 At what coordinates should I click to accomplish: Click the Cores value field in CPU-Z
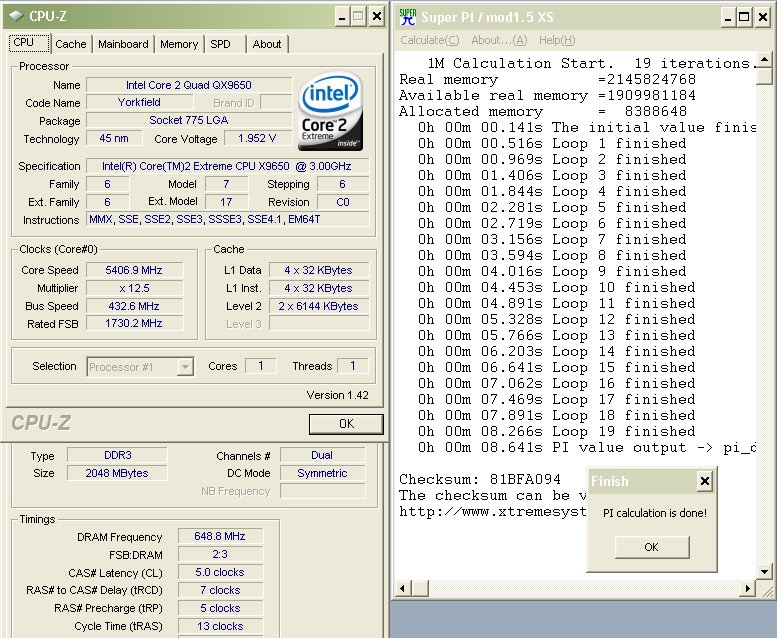[261, 366]
